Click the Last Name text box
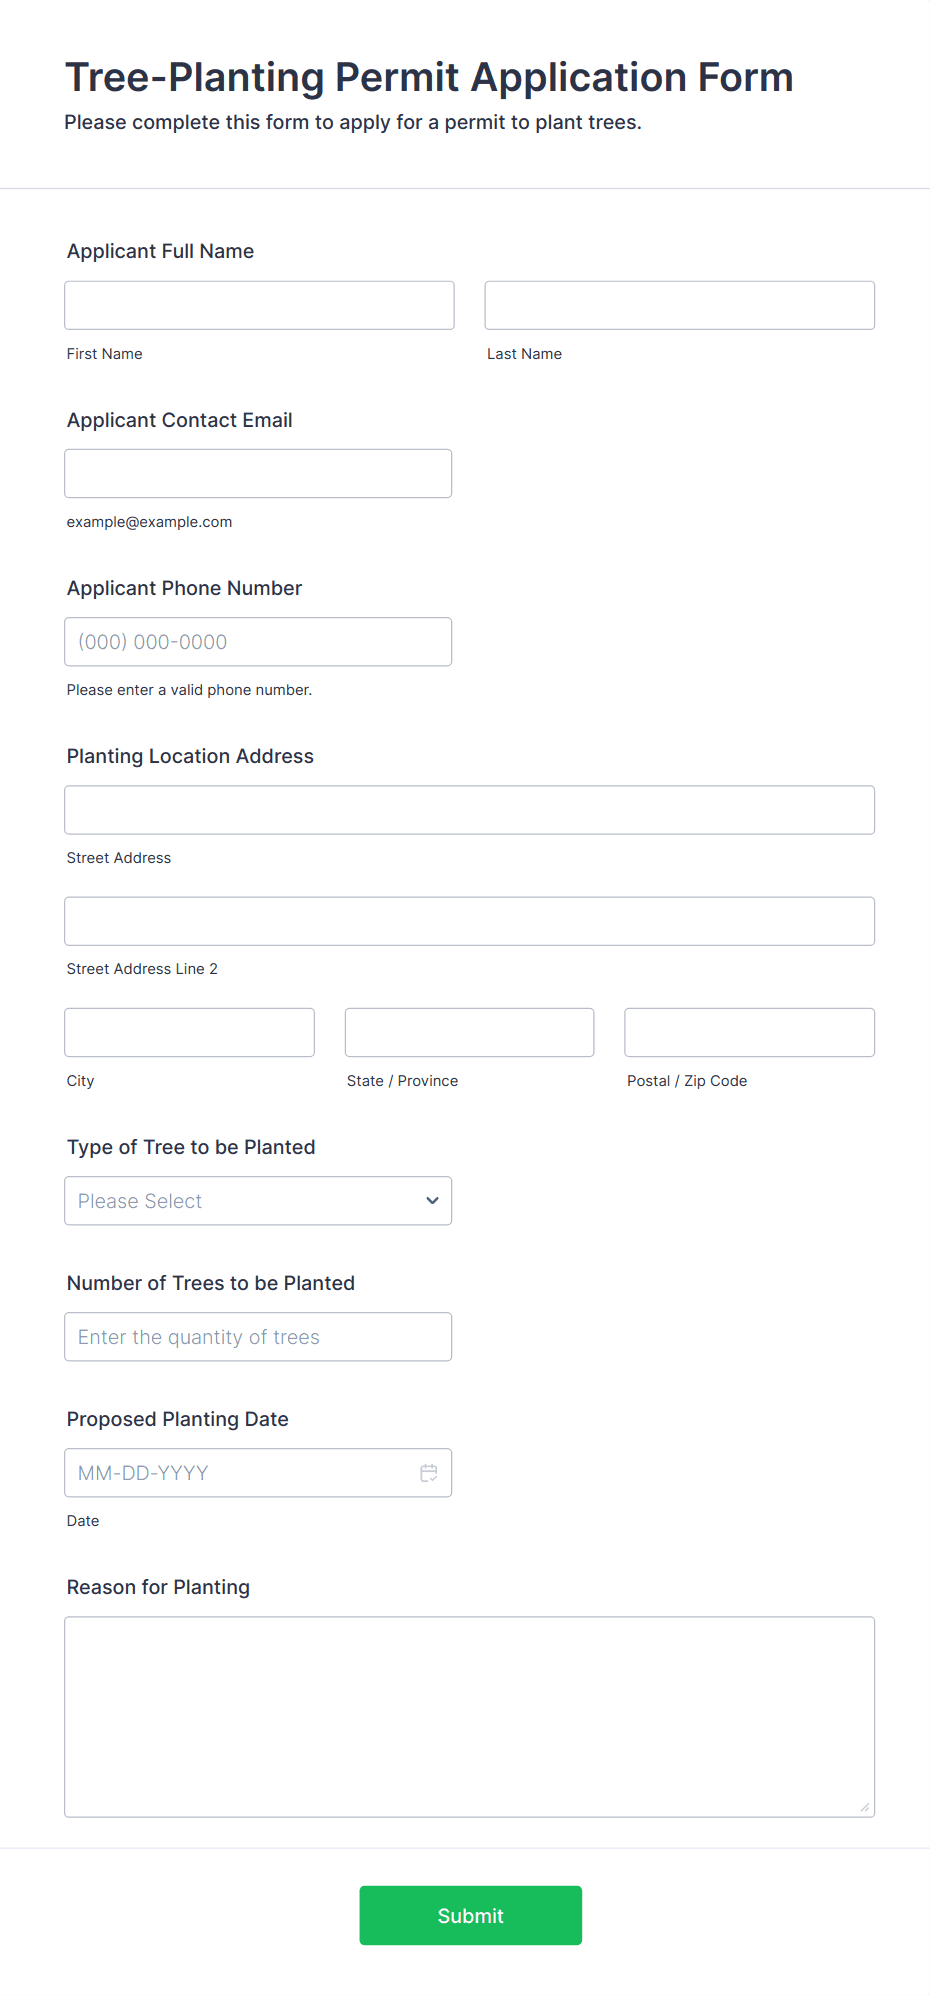930x1995 pixels. [x=679, y=305]
